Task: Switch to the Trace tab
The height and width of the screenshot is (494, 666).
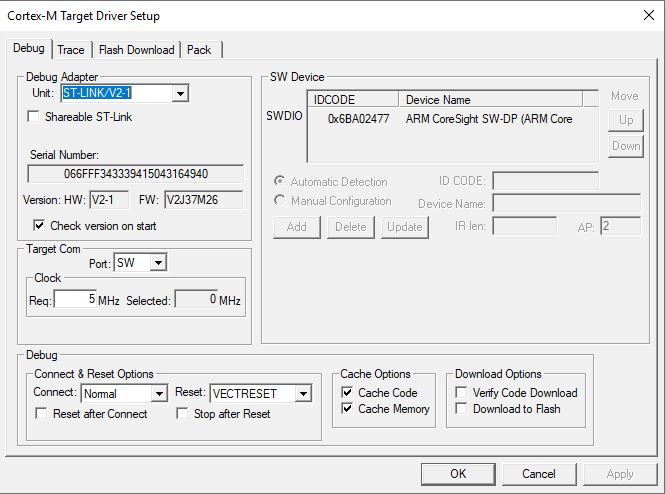Action: coord(71,50)
